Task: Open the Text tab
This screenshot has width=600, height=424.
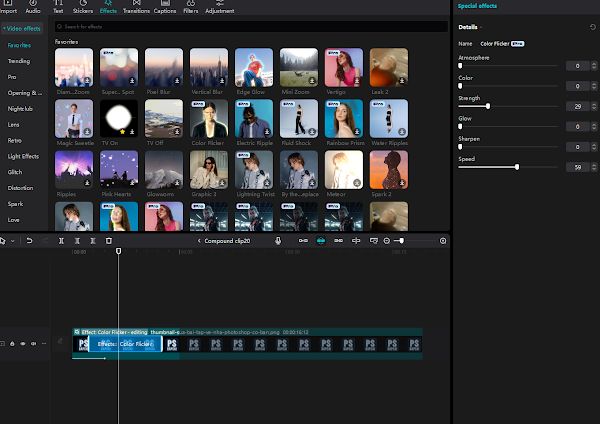Action: pyautogui.click(x=58, y=7)
